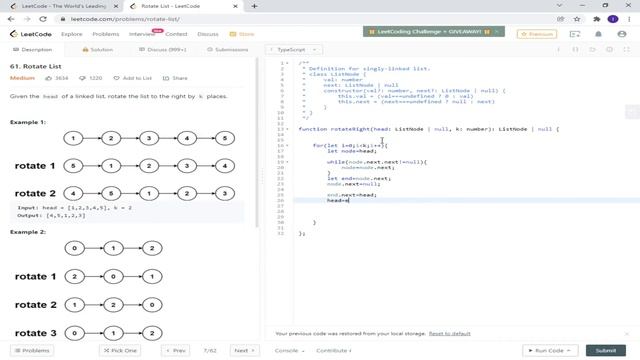Expand the Console panel

(289, 351)
